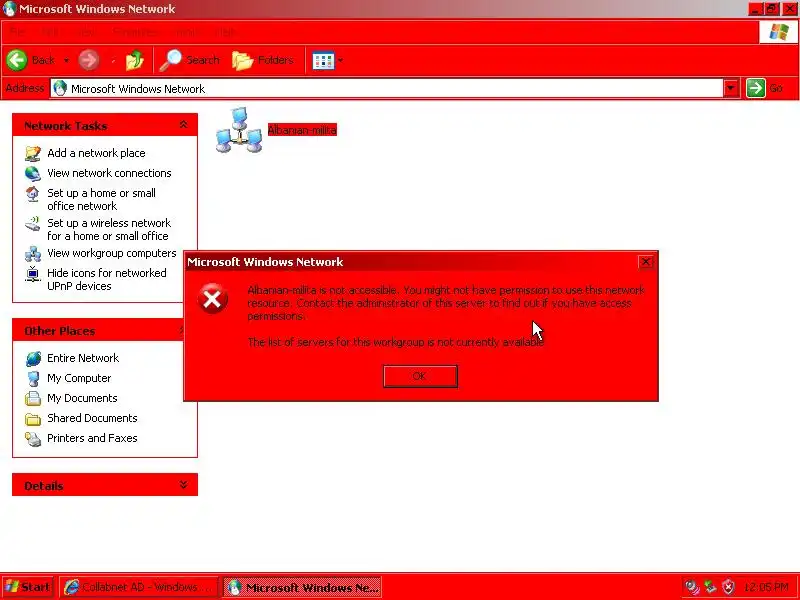Image resolution: width=800 pixels, height=600 pixels.
Task: Close the Microsoft Windows Network error dialog
Action: 645,262
